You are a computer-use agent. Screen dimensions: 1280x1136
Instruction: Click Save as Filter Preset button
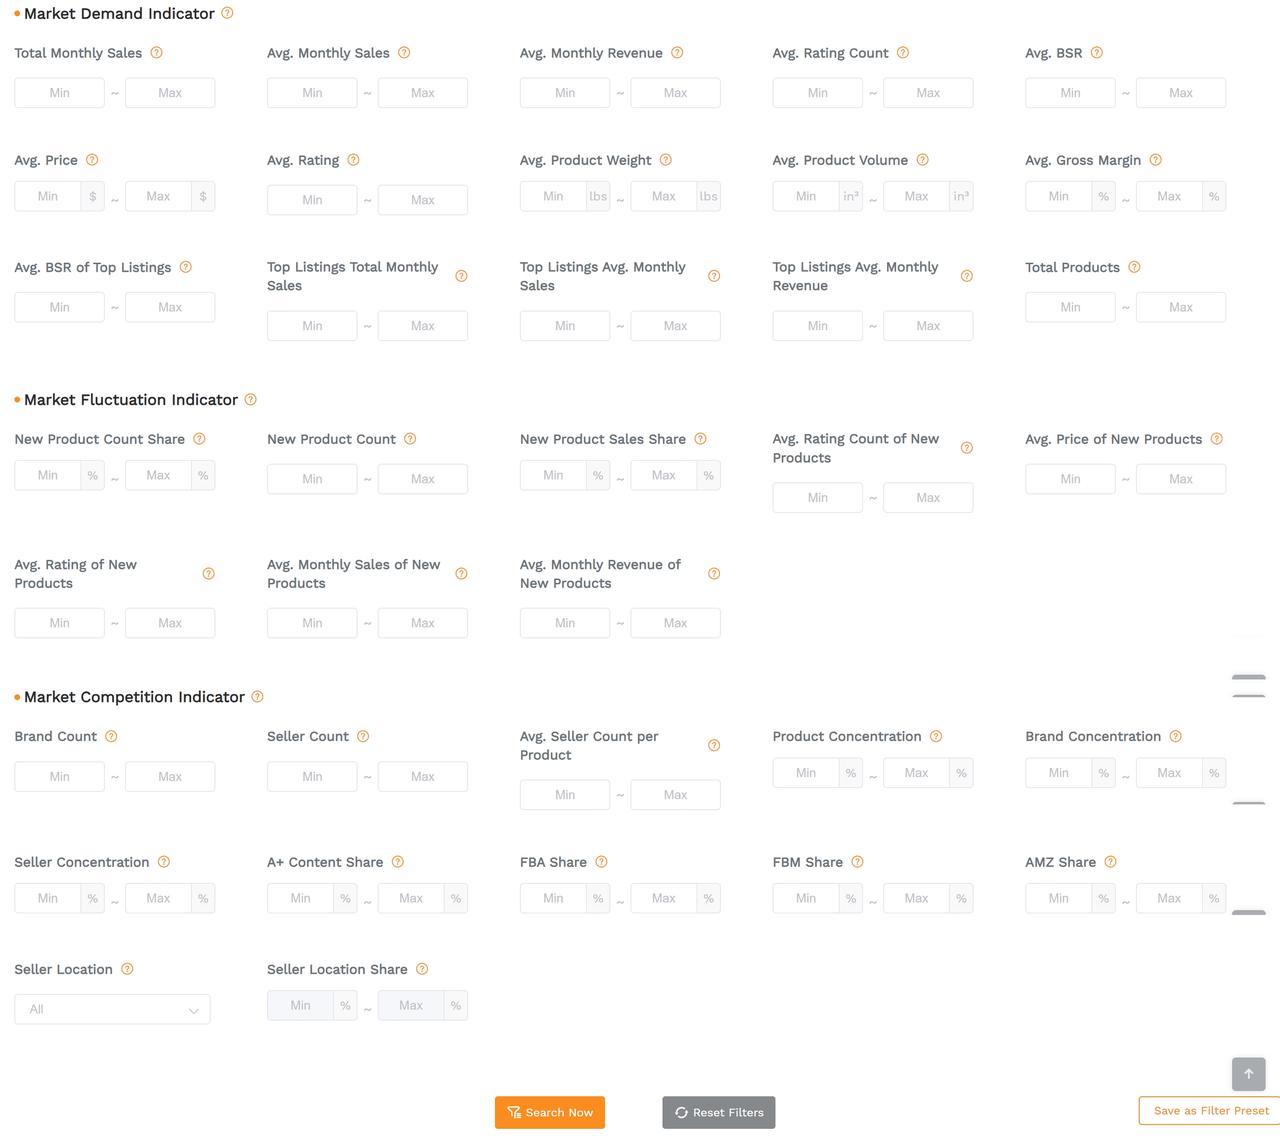click(1211, 1111)
